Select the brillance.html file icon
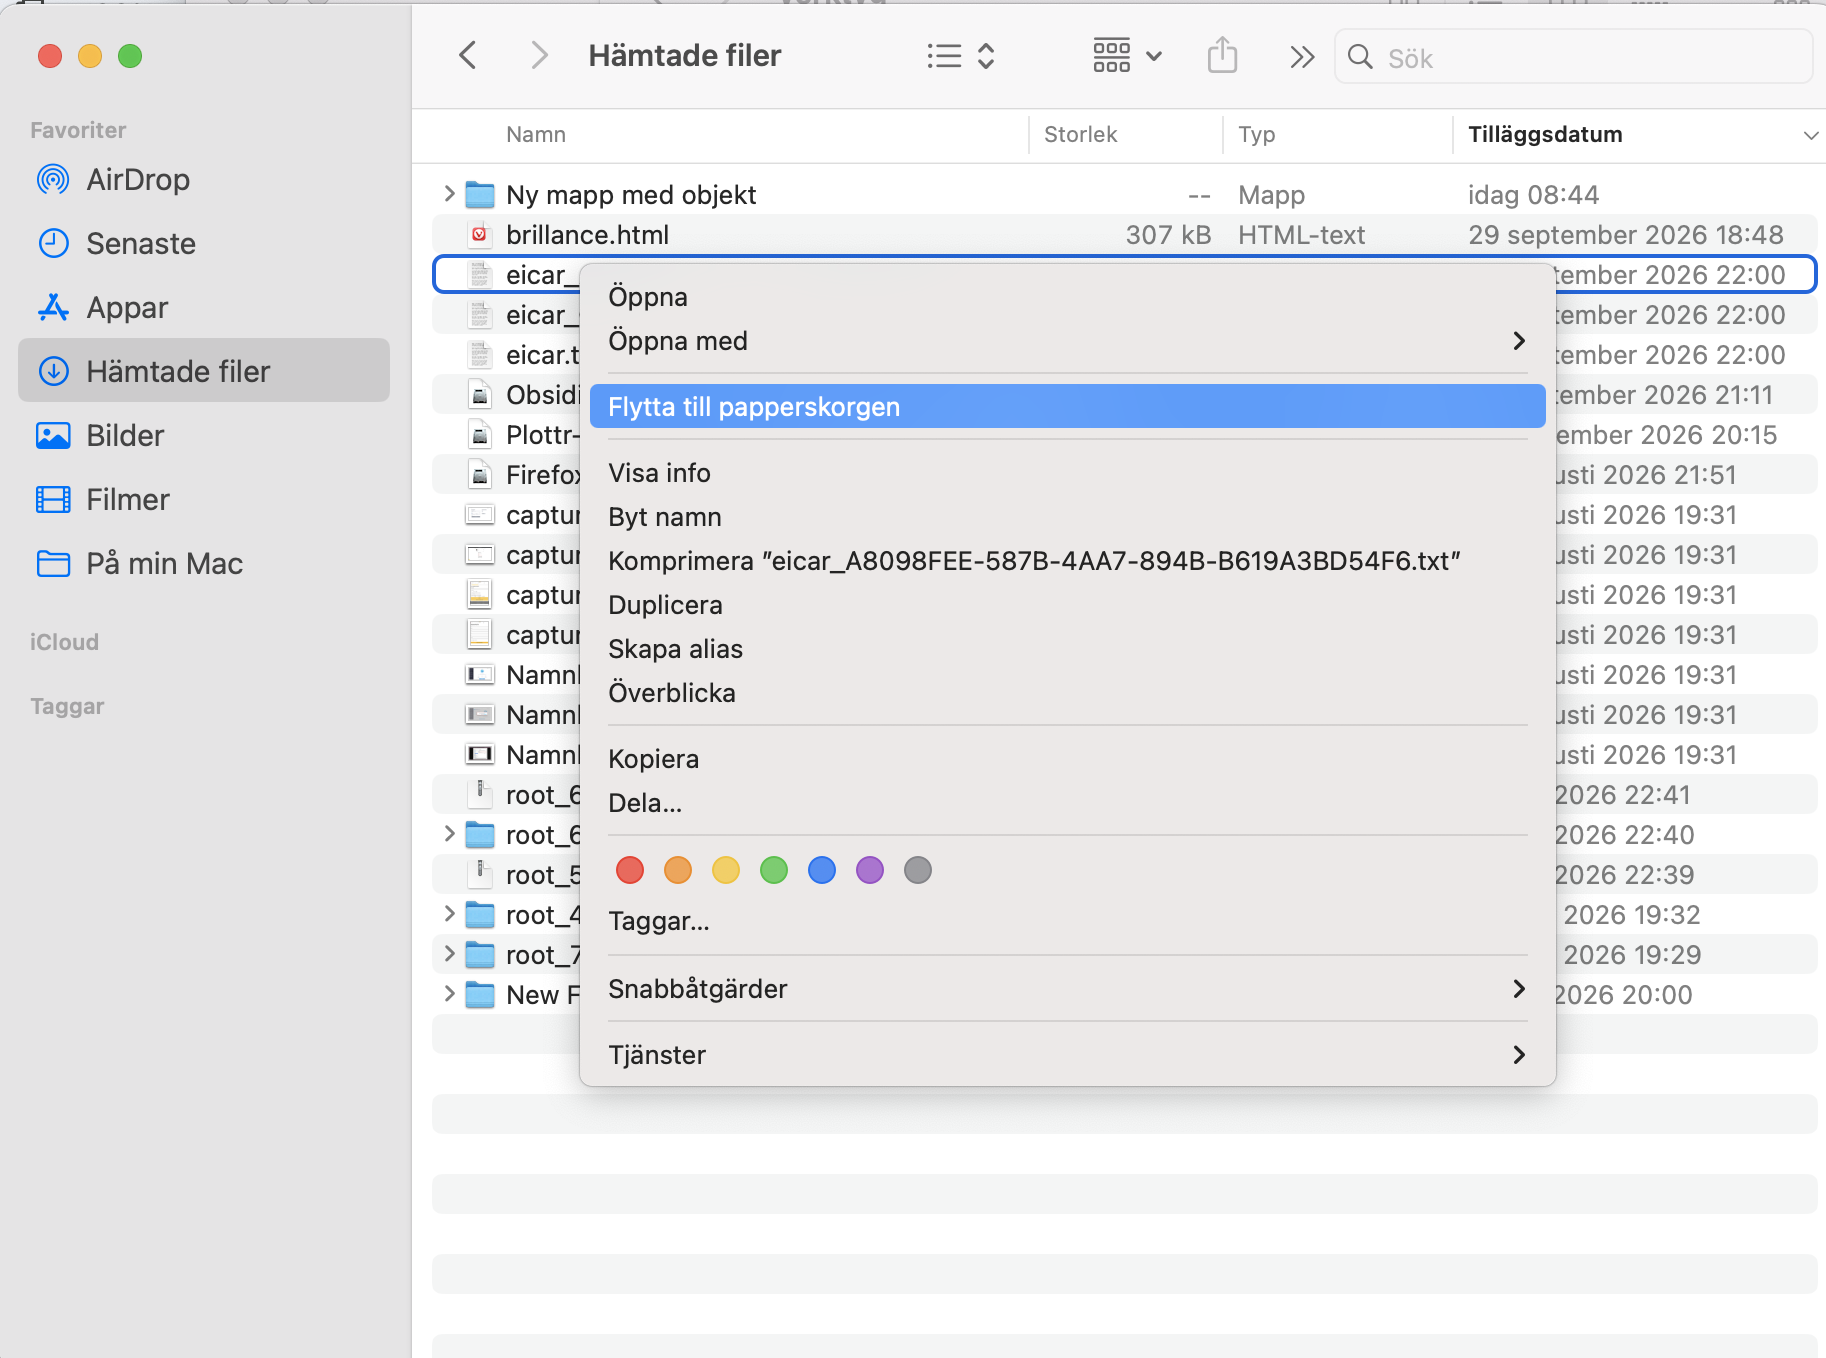Image resolution: width=1826 pixels, height=1358 pixels. click(480, 235)
